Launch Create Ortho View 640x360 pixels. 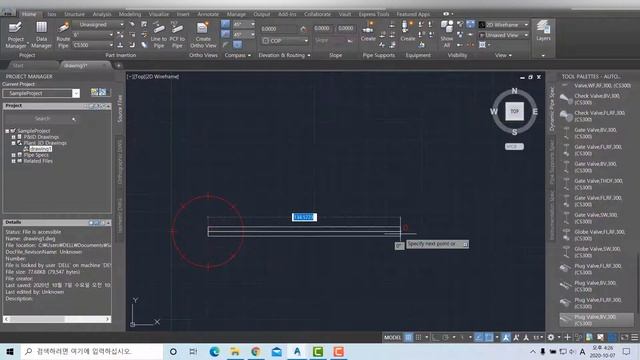point(203,35)
